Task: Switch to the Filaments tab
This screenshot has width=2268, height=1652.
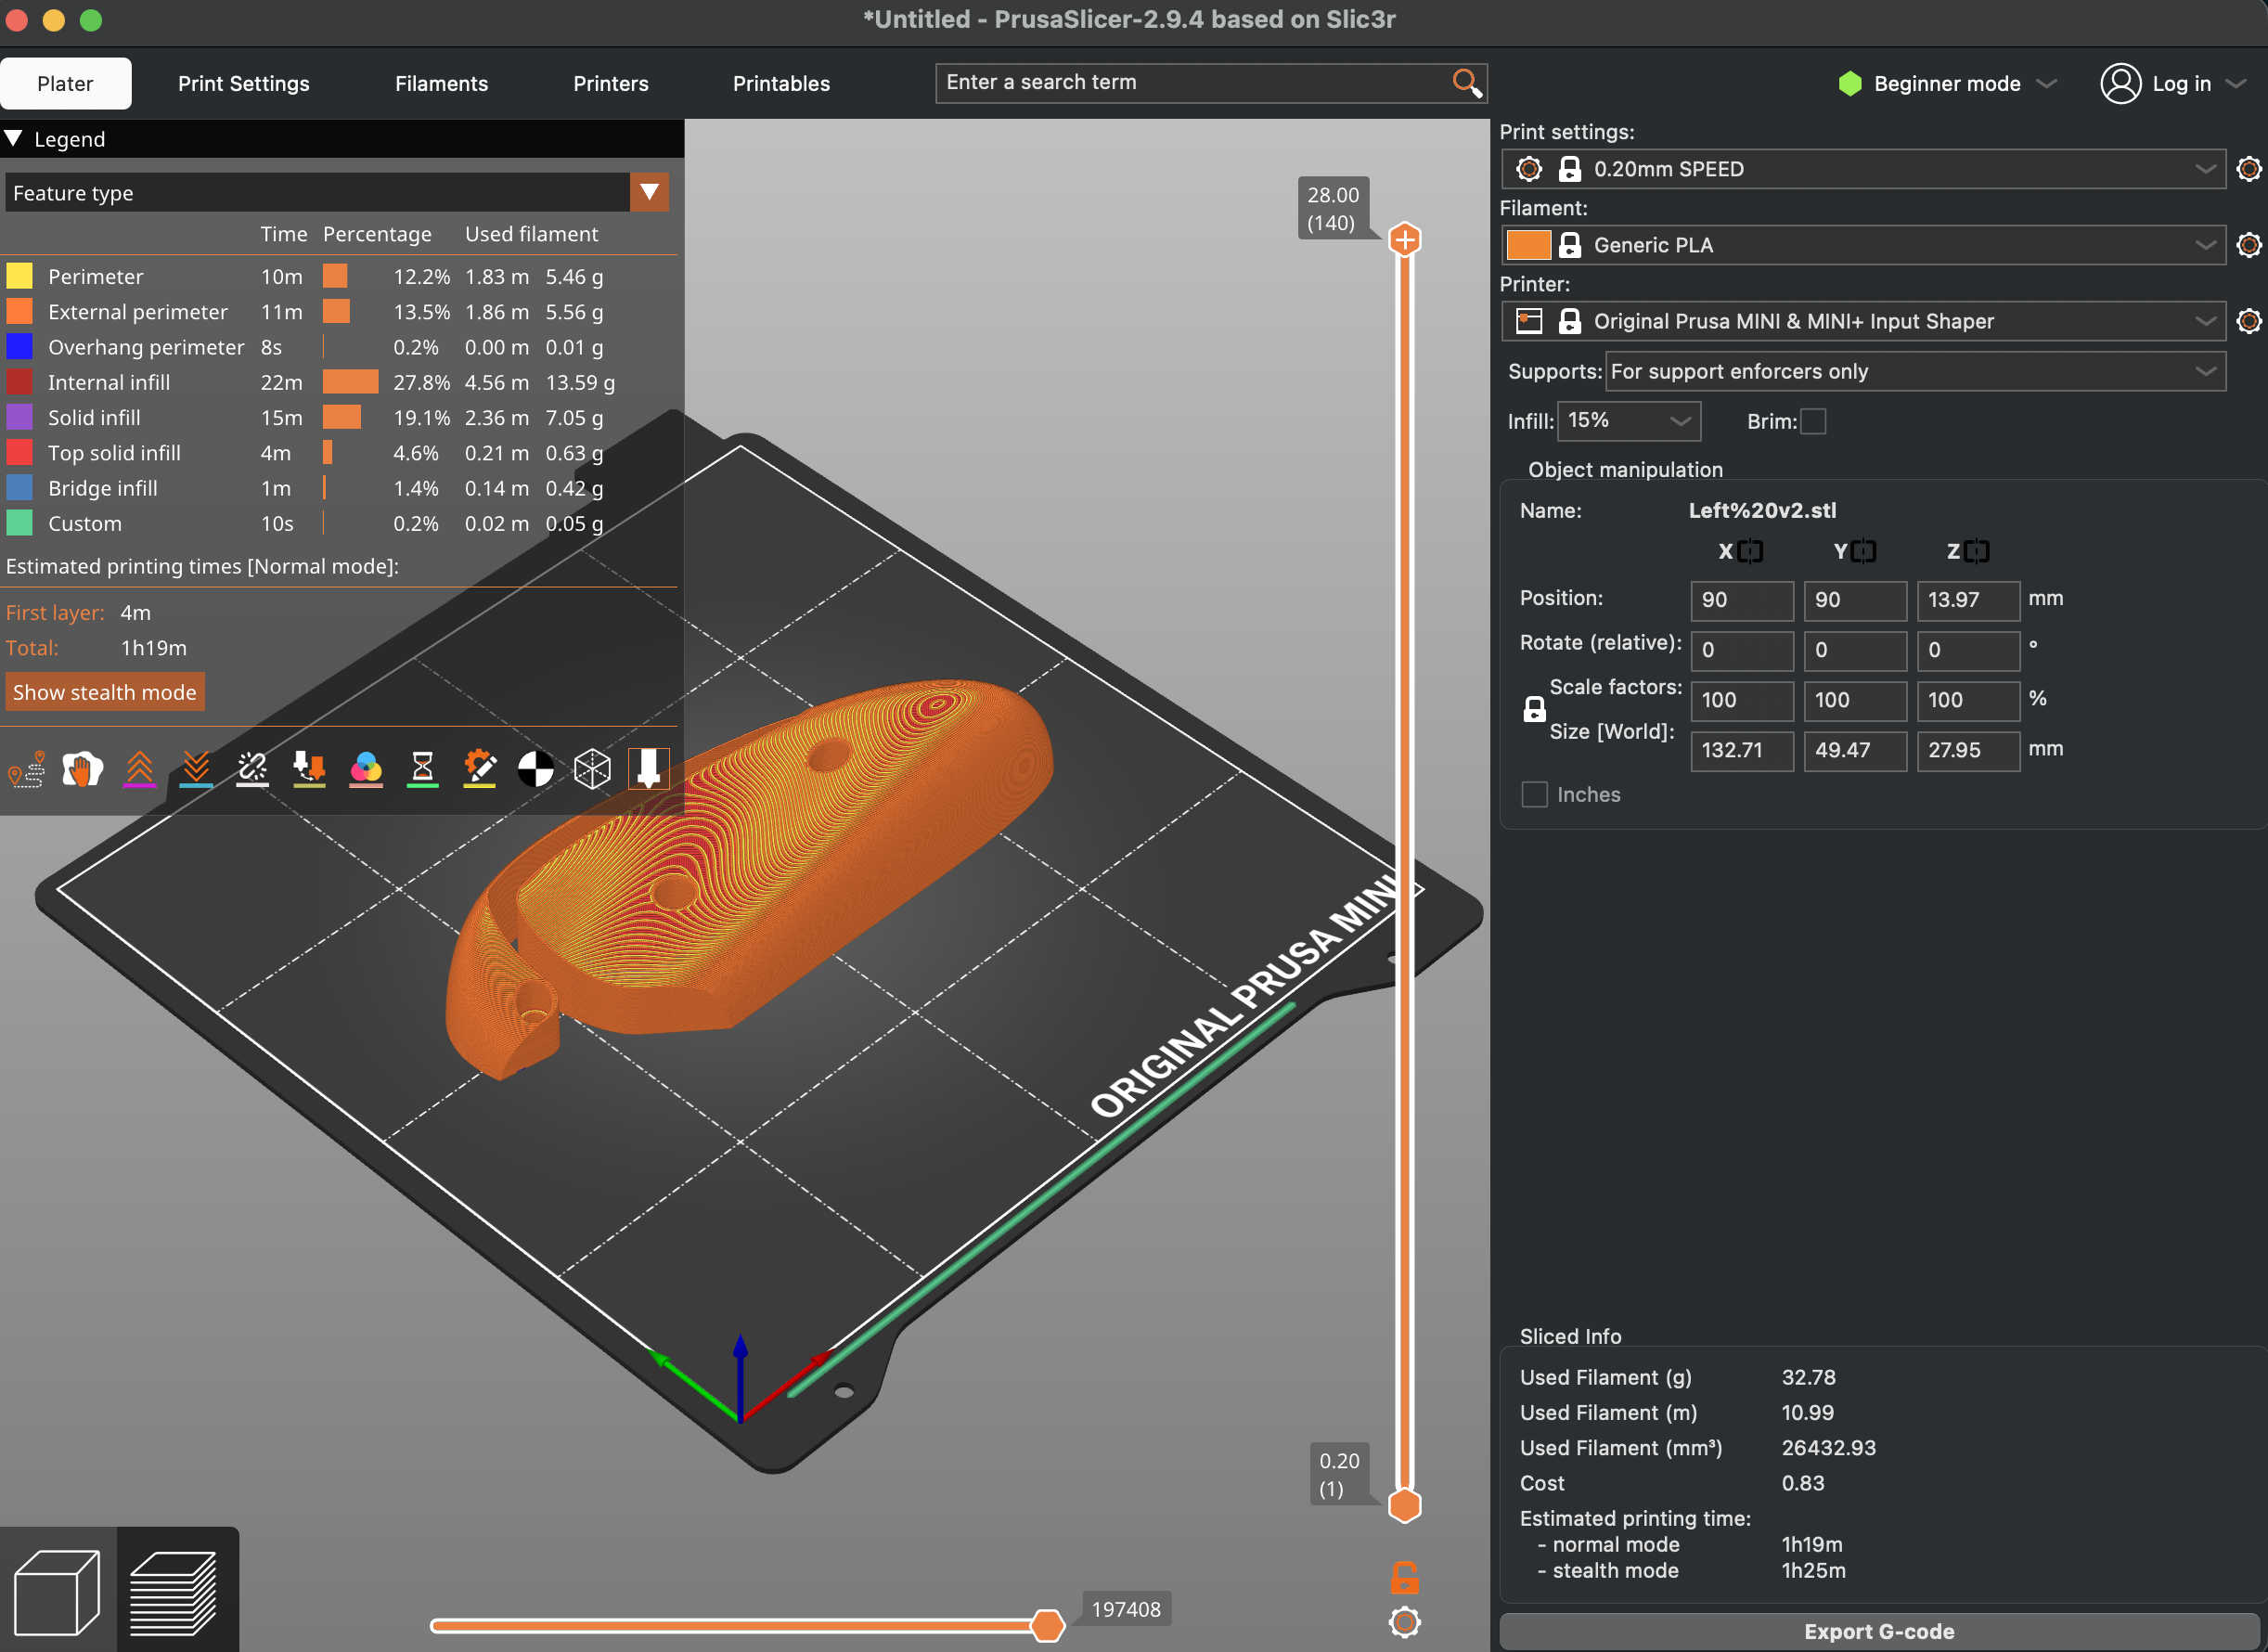Action: [441, 83]
